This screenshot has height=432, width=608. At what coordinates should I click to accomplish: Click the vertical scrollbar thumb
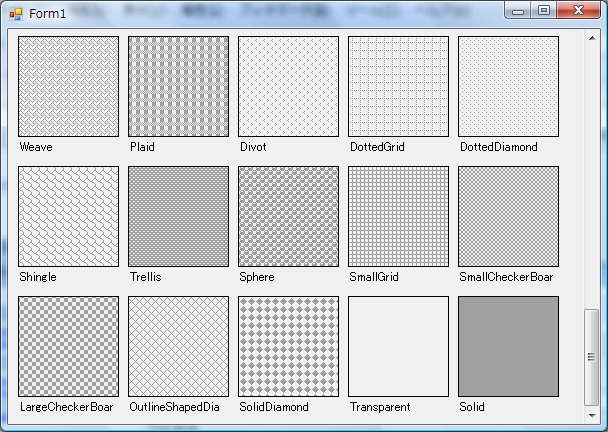click(591, 355)
